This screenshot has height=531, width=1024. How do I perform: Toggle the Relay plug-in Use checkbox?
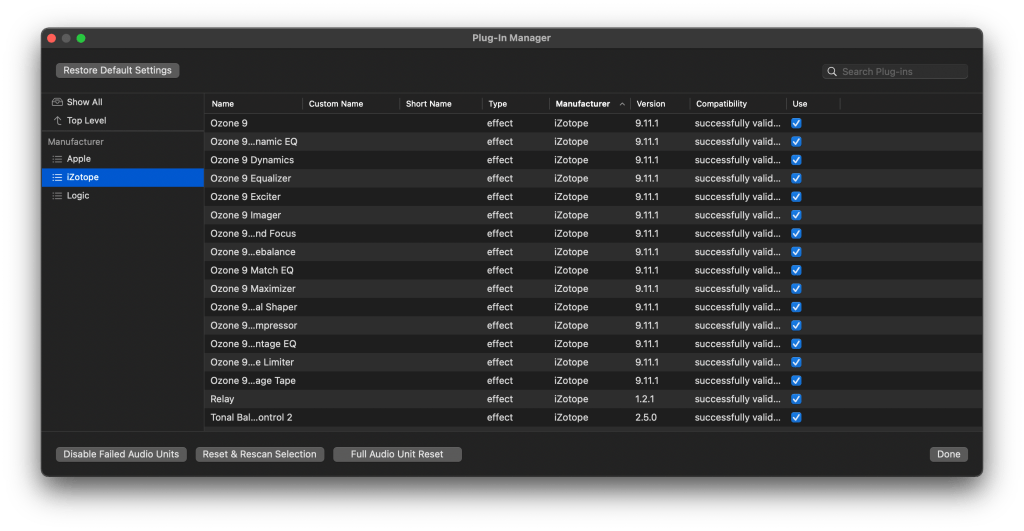[796, 398]
